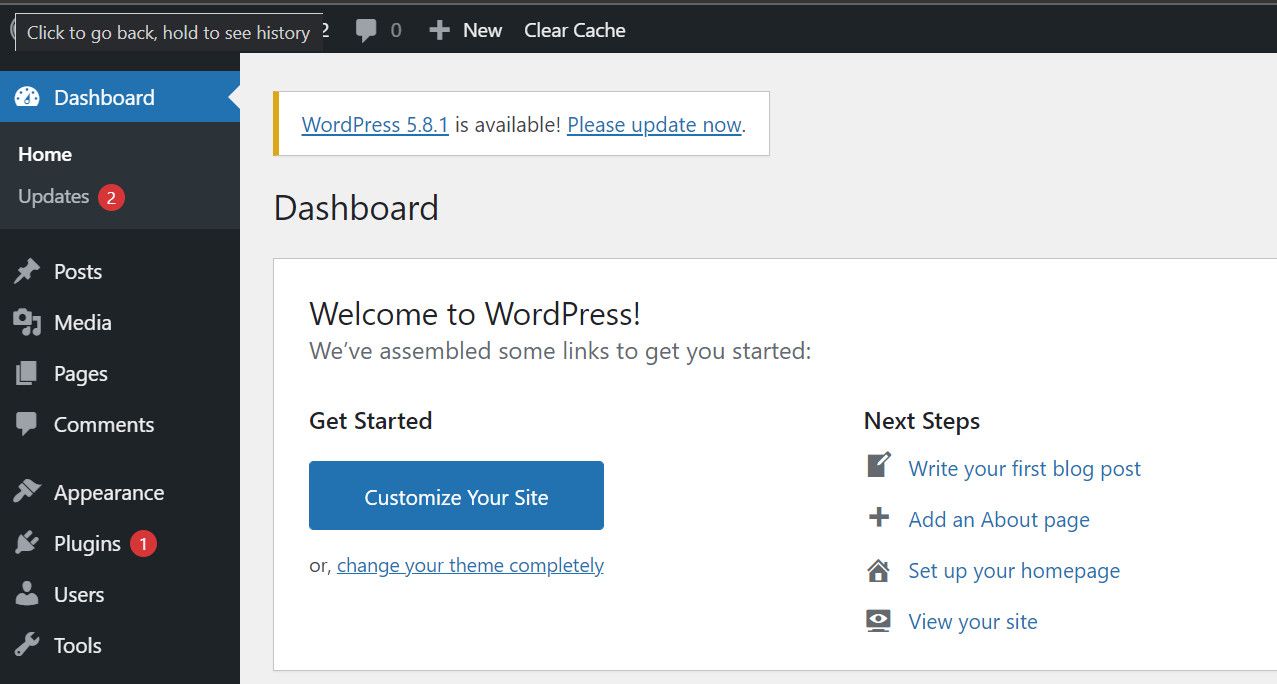
Task: Click the Media library icon
Action: tap(27, 323)
